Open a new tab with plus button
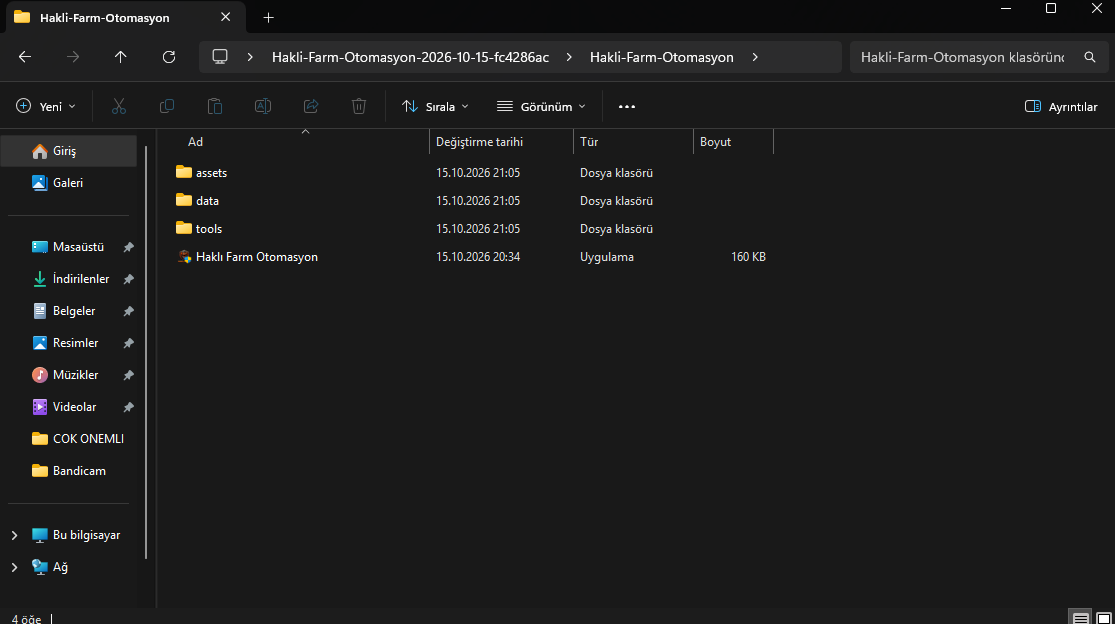The image size is (1115, 624). (x=268, y=18)
